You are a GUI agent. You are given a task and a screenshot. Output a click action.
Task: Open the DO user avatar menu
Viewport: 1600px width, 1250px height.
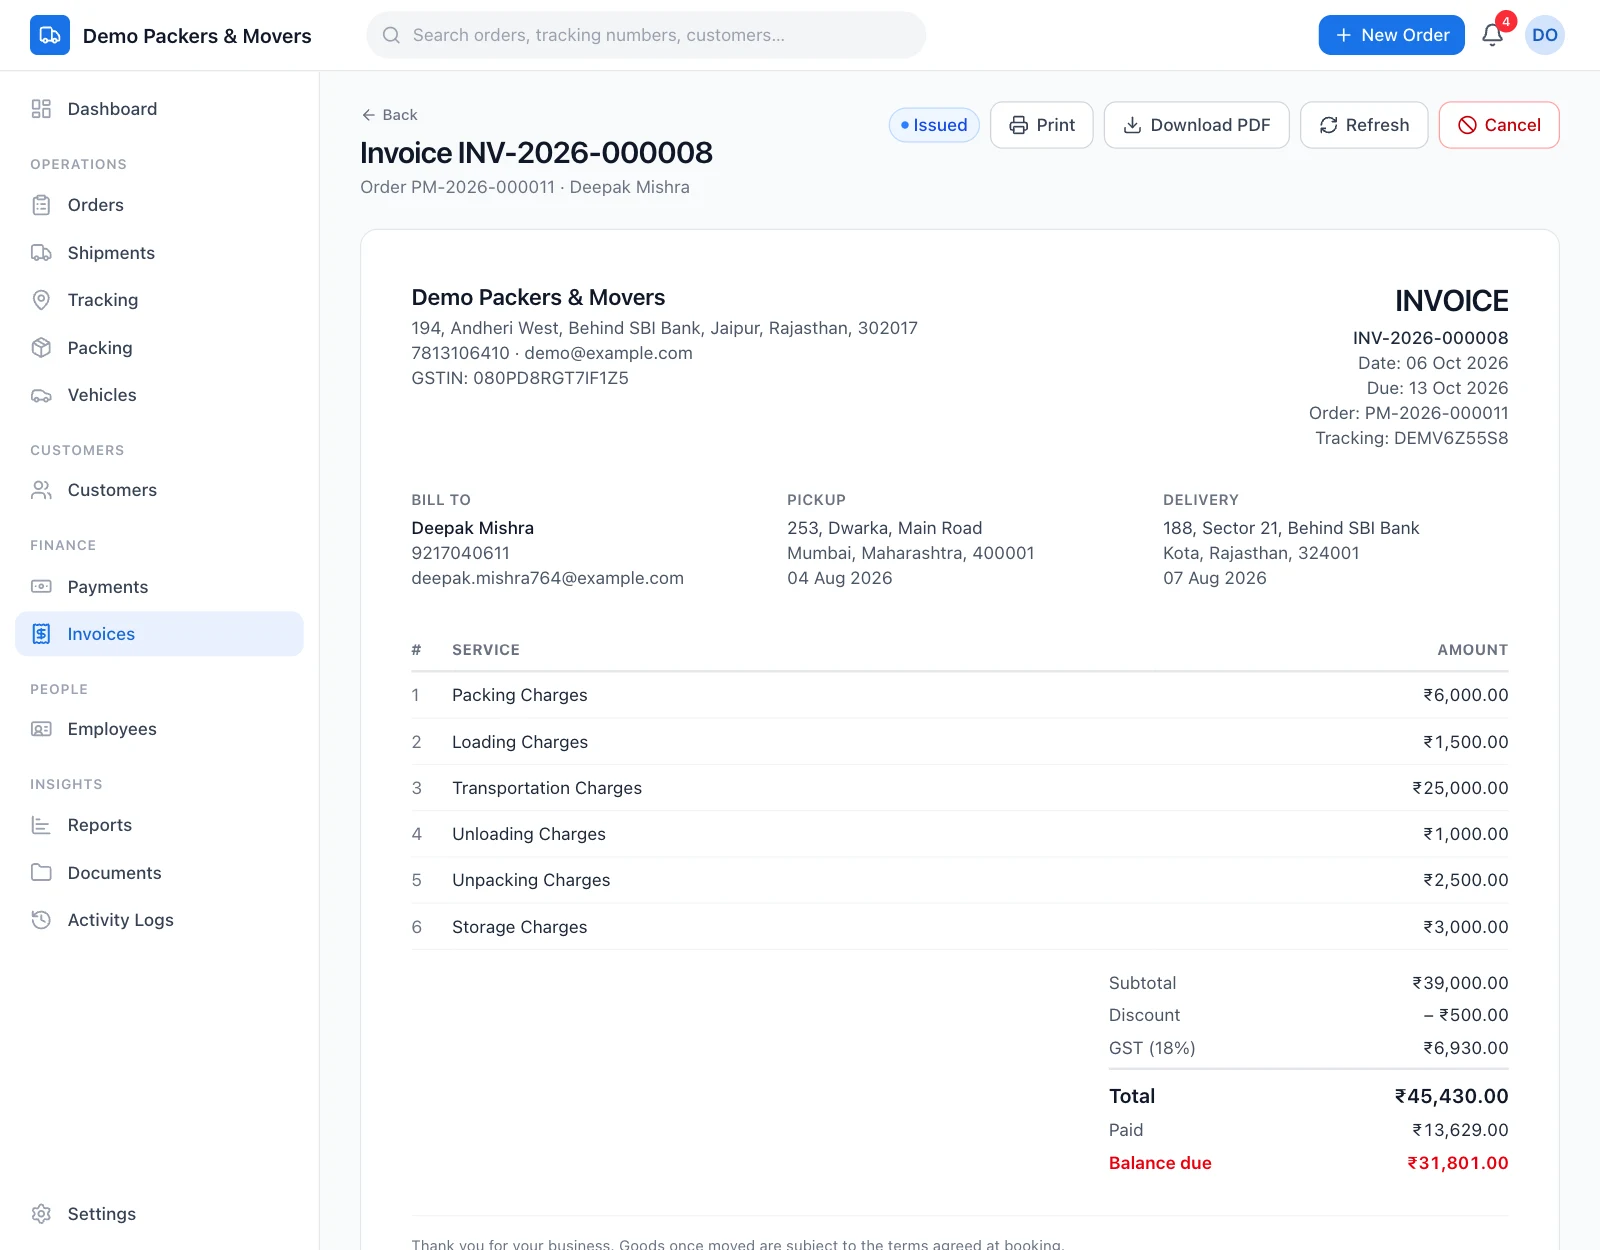click(1544, 35)
